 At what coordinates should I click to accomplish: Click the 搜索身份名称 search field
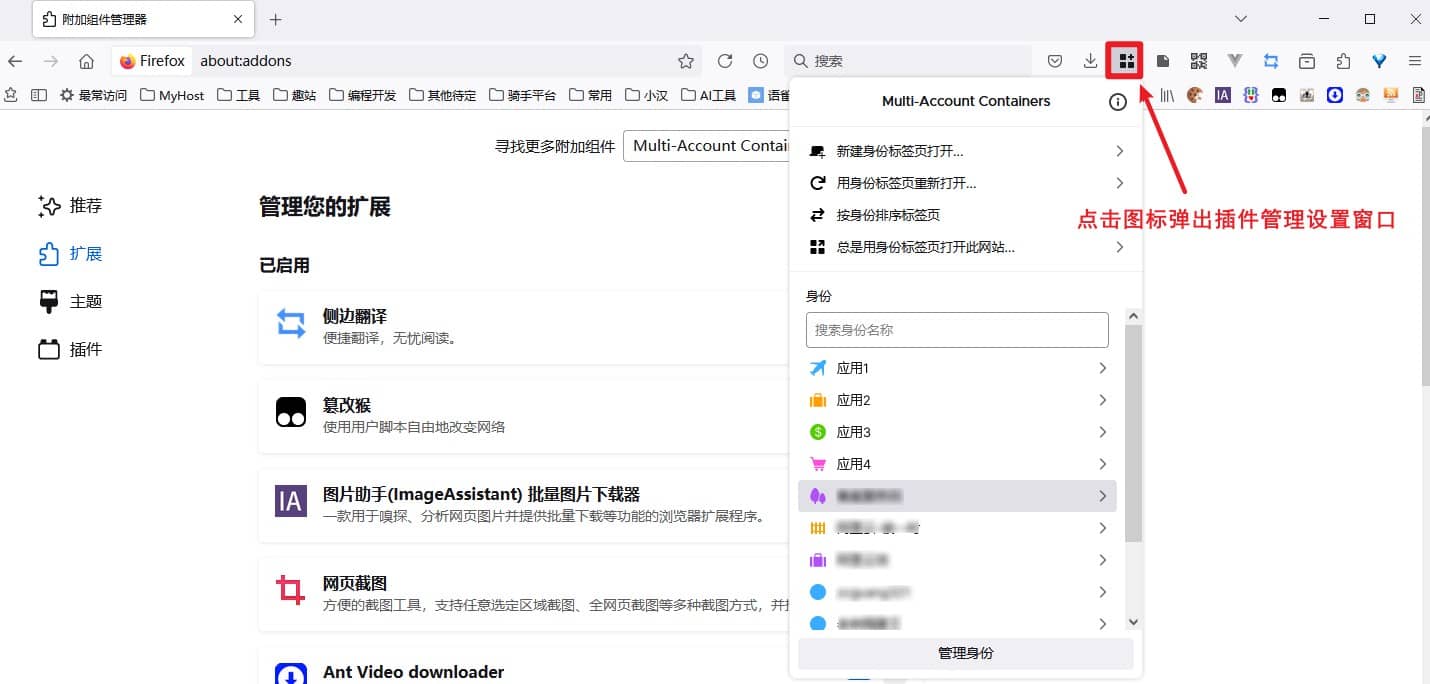point(957,330)
